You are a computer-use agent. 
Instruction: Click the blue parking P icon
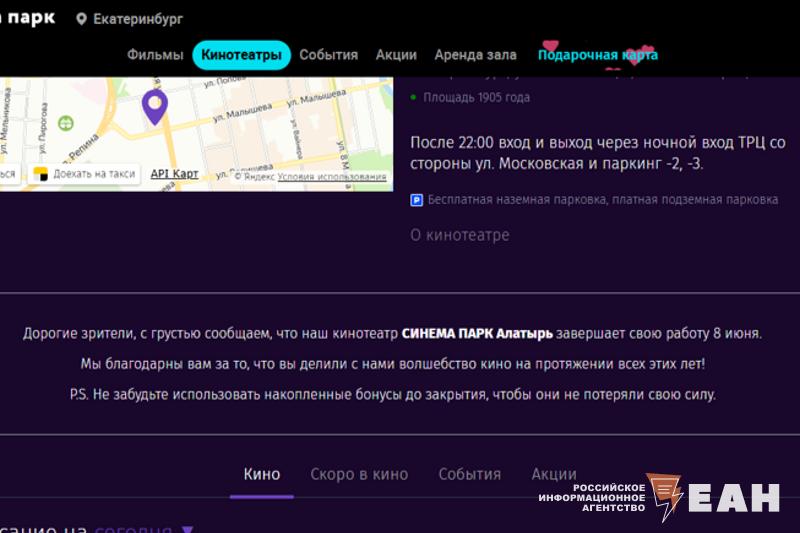coord(417,200)
